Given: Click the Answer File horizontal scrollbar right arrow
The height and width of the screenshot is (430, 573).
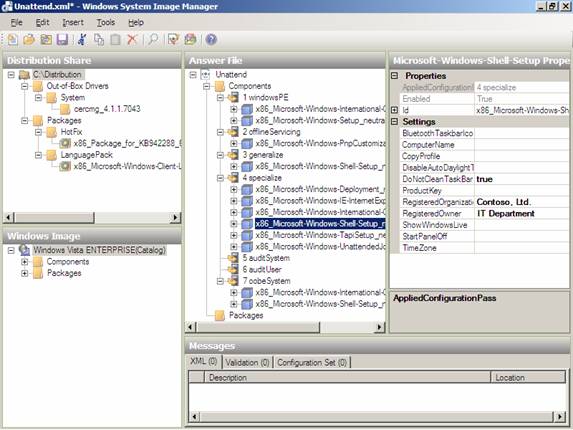Looking at the screenshot, I should click(380, 327).
